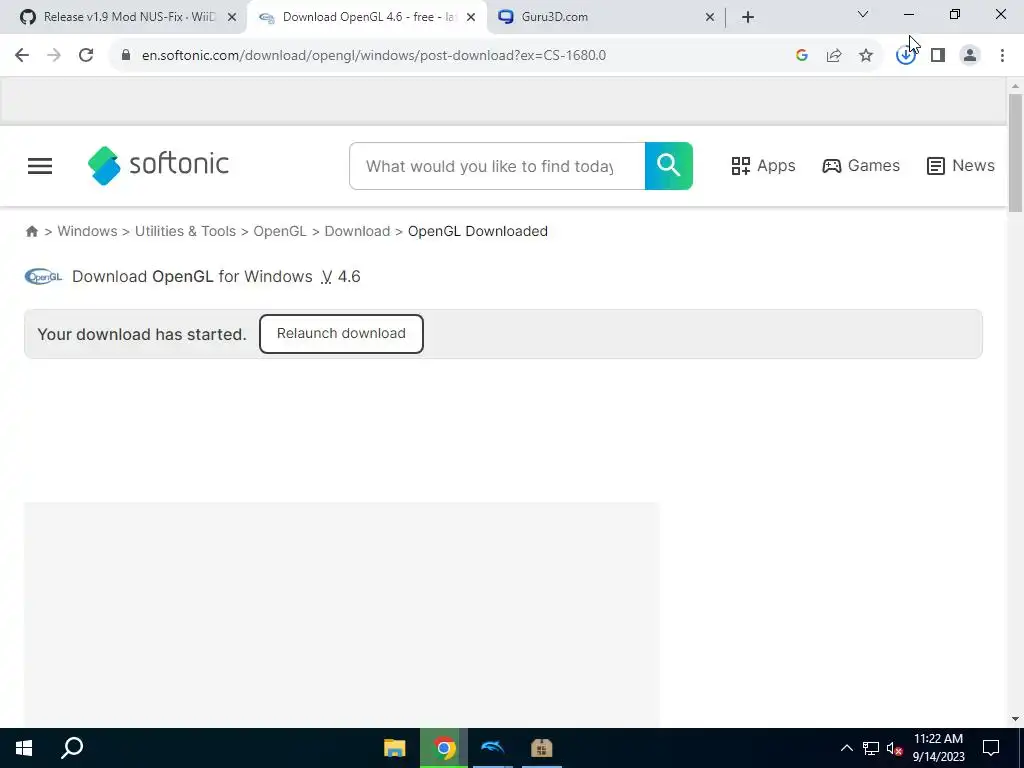Click the Relaunch download button
The width and height of the screenshot is (1024, 768).
click(x=341, y=334)
